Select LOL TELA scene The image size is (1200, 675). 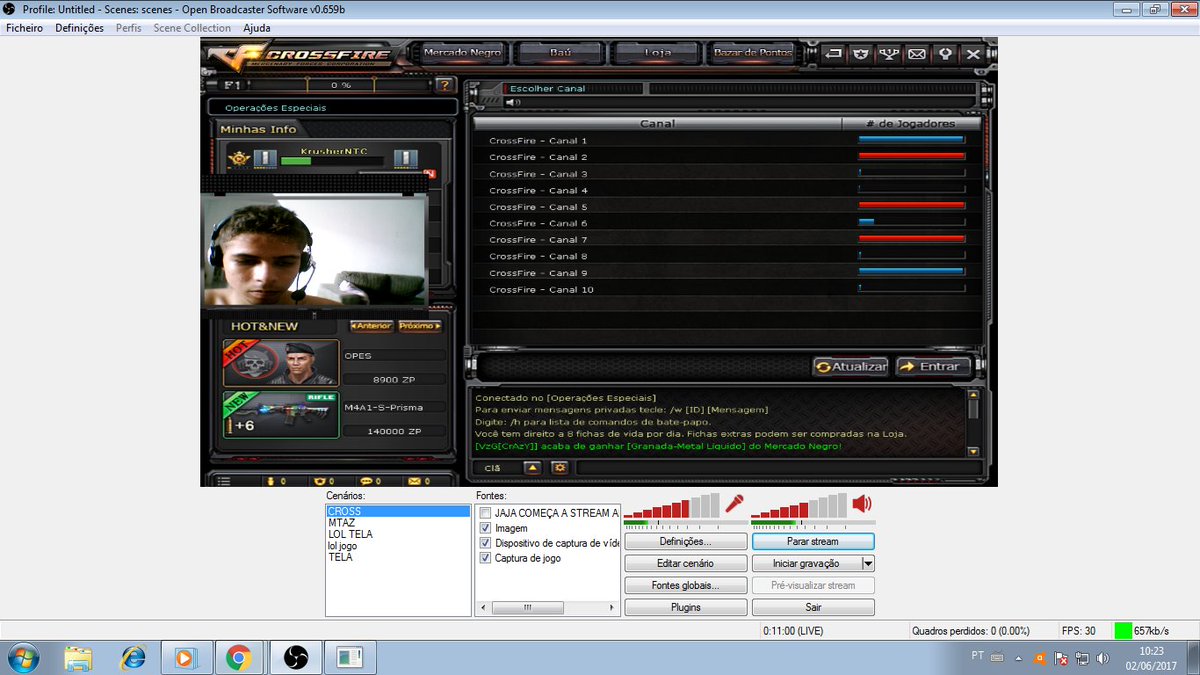398,534
